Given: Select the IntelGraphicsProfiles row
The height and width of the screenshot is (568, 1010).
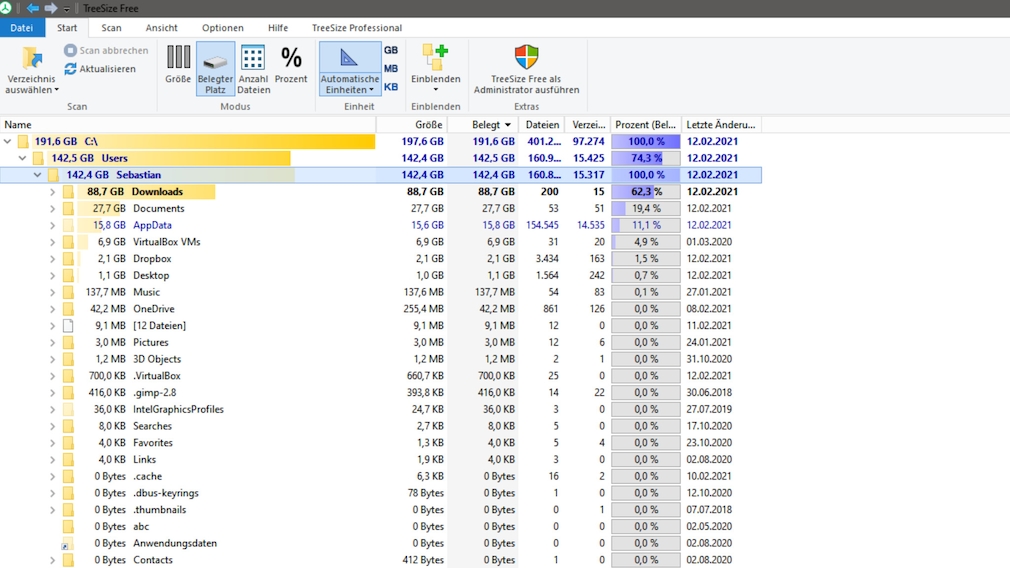Looking at the screenshot, I should [380, 409].
